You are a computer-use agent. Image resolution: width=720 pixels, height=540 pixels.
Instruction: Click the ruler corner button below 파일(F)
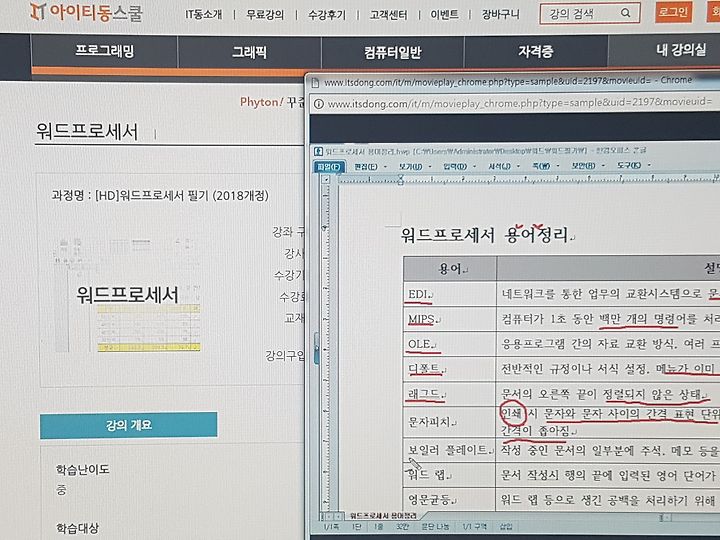tap(326, 180)
